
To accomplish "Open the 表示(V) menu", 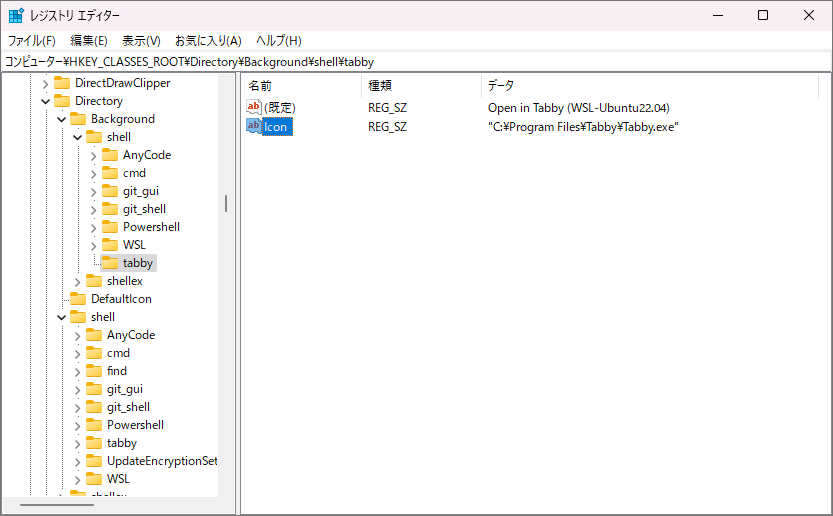I will pos(141,41).
